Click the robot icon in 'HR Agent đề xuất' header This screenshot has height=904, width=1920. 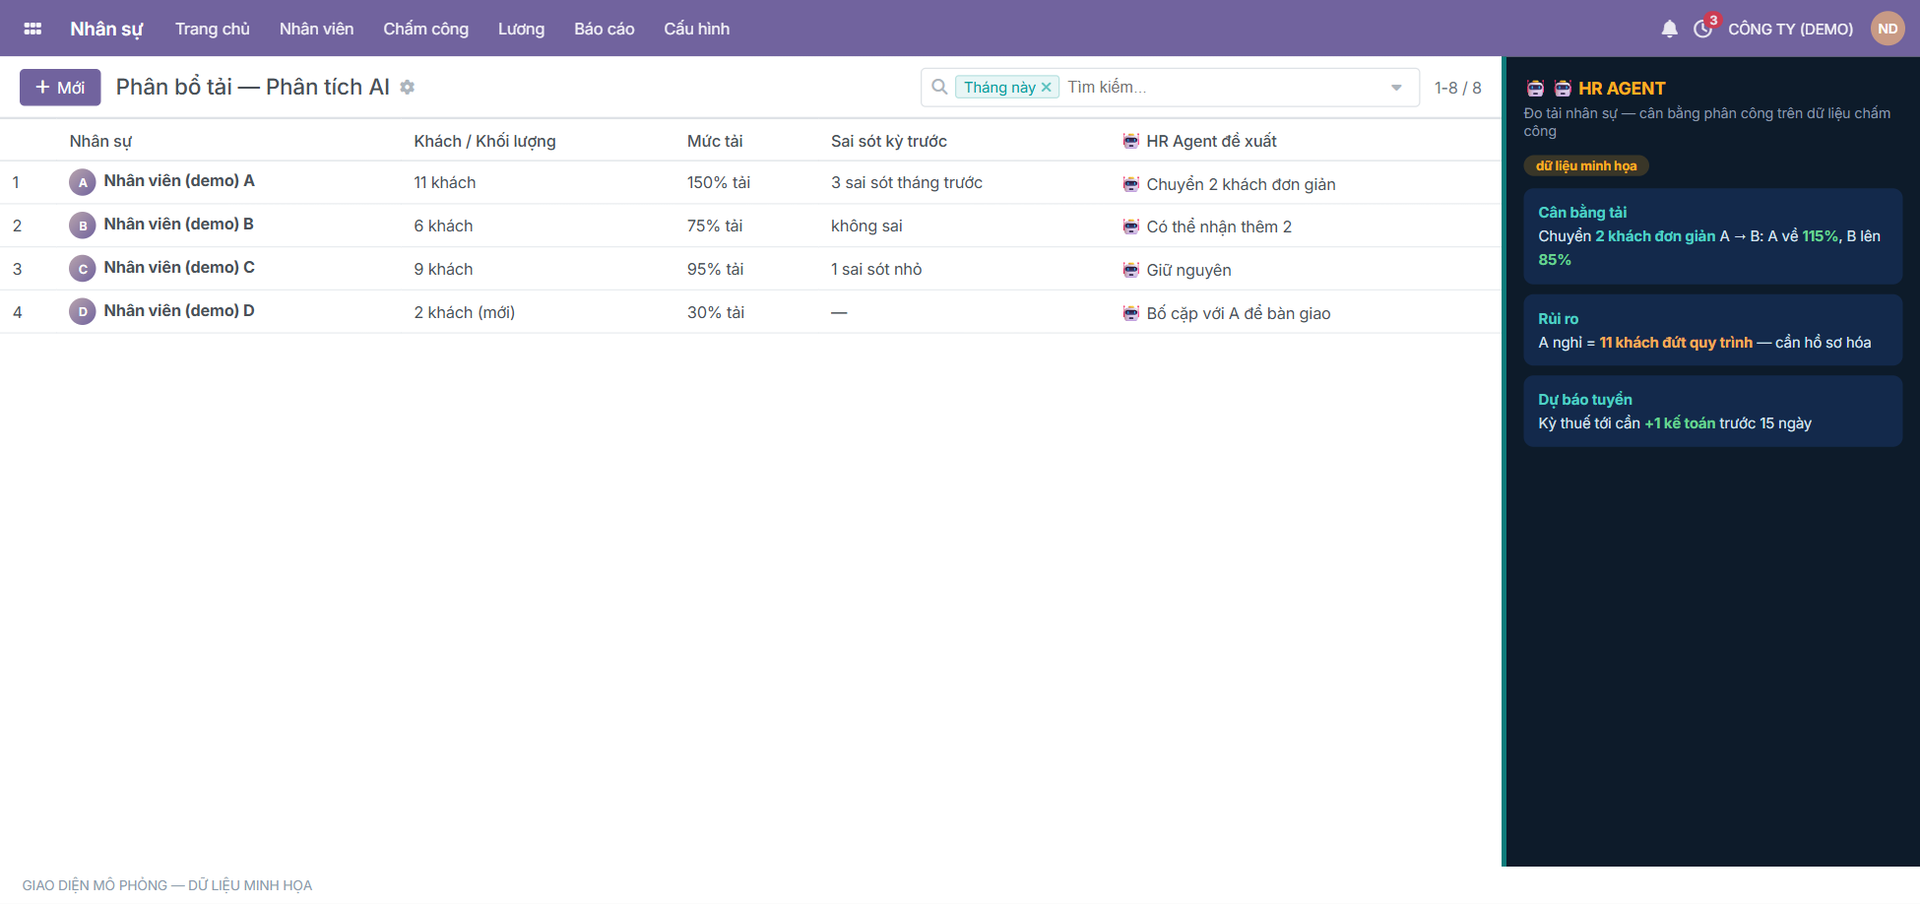[1131, 141]
